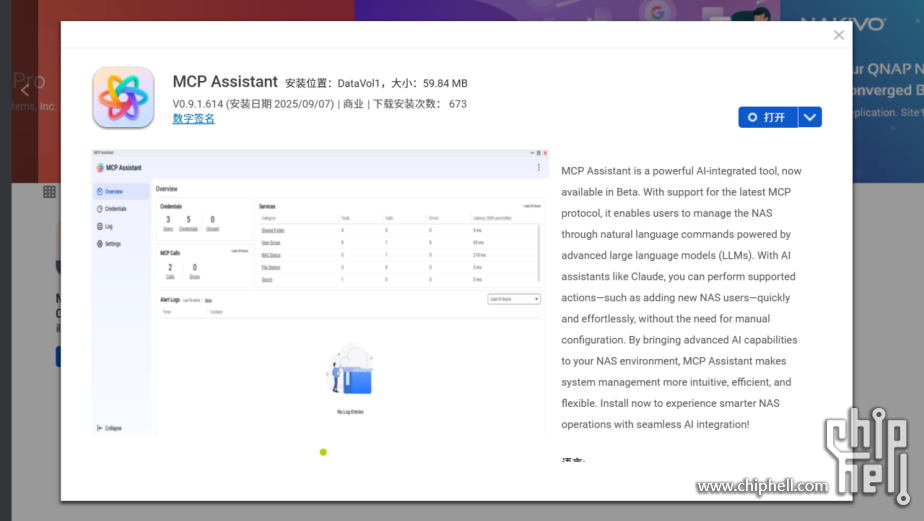Click the MCP Assistant app icon
The height and width of the screenshot is (521, 924).
pyautogui.click(x=123, y=97)
